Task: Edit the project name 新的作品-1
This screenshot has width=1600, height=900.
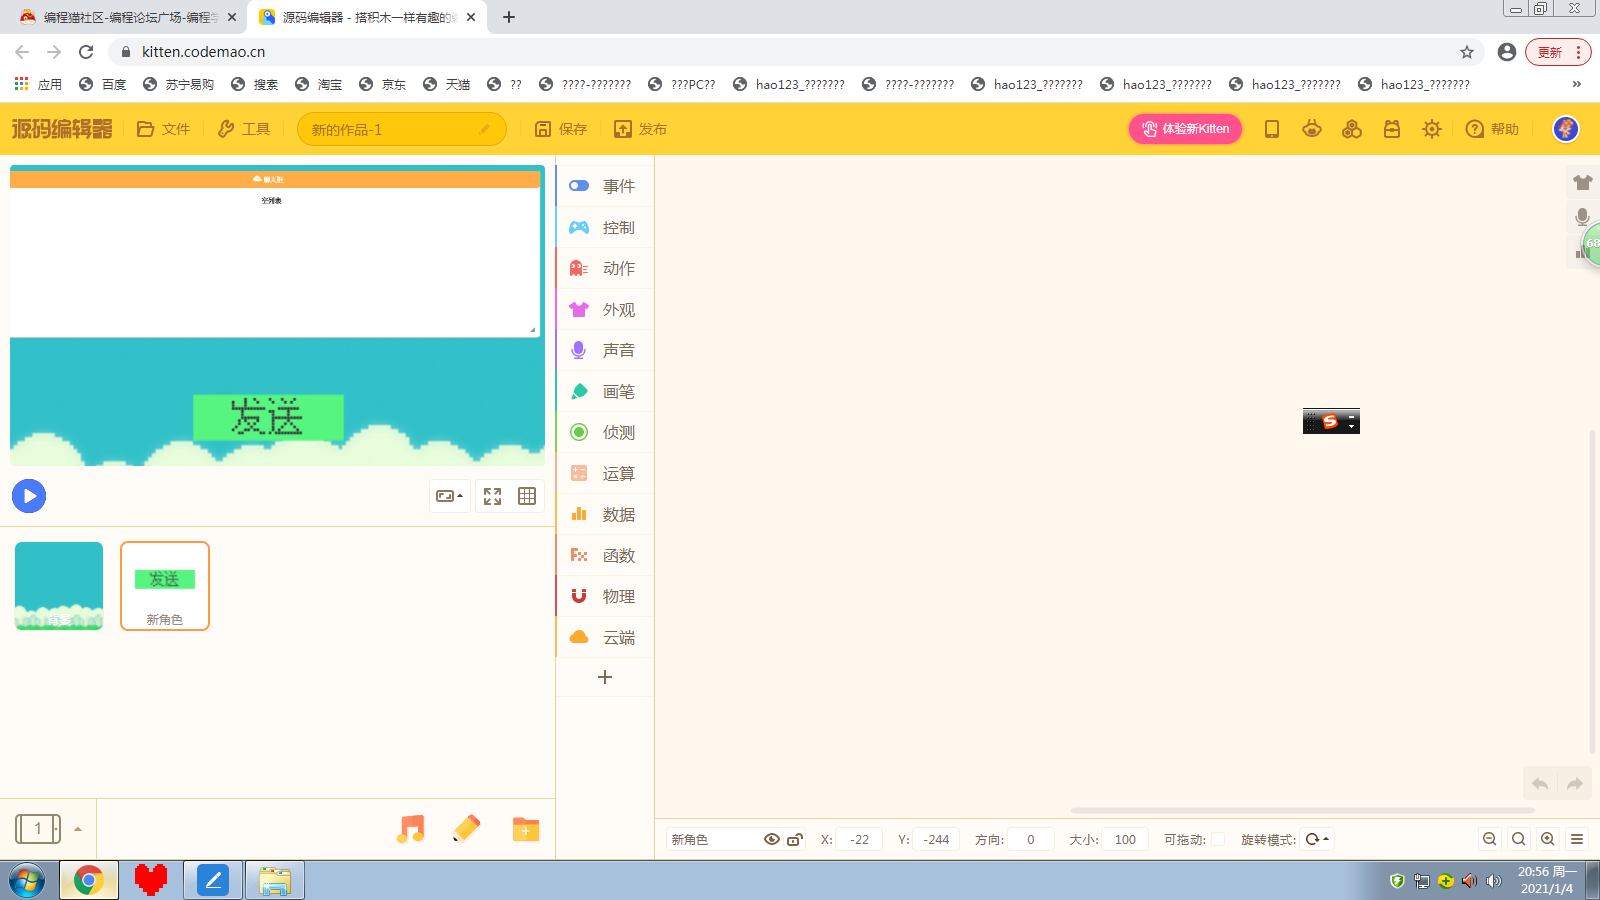Action: pyautogui.click(x=401, y=129)
